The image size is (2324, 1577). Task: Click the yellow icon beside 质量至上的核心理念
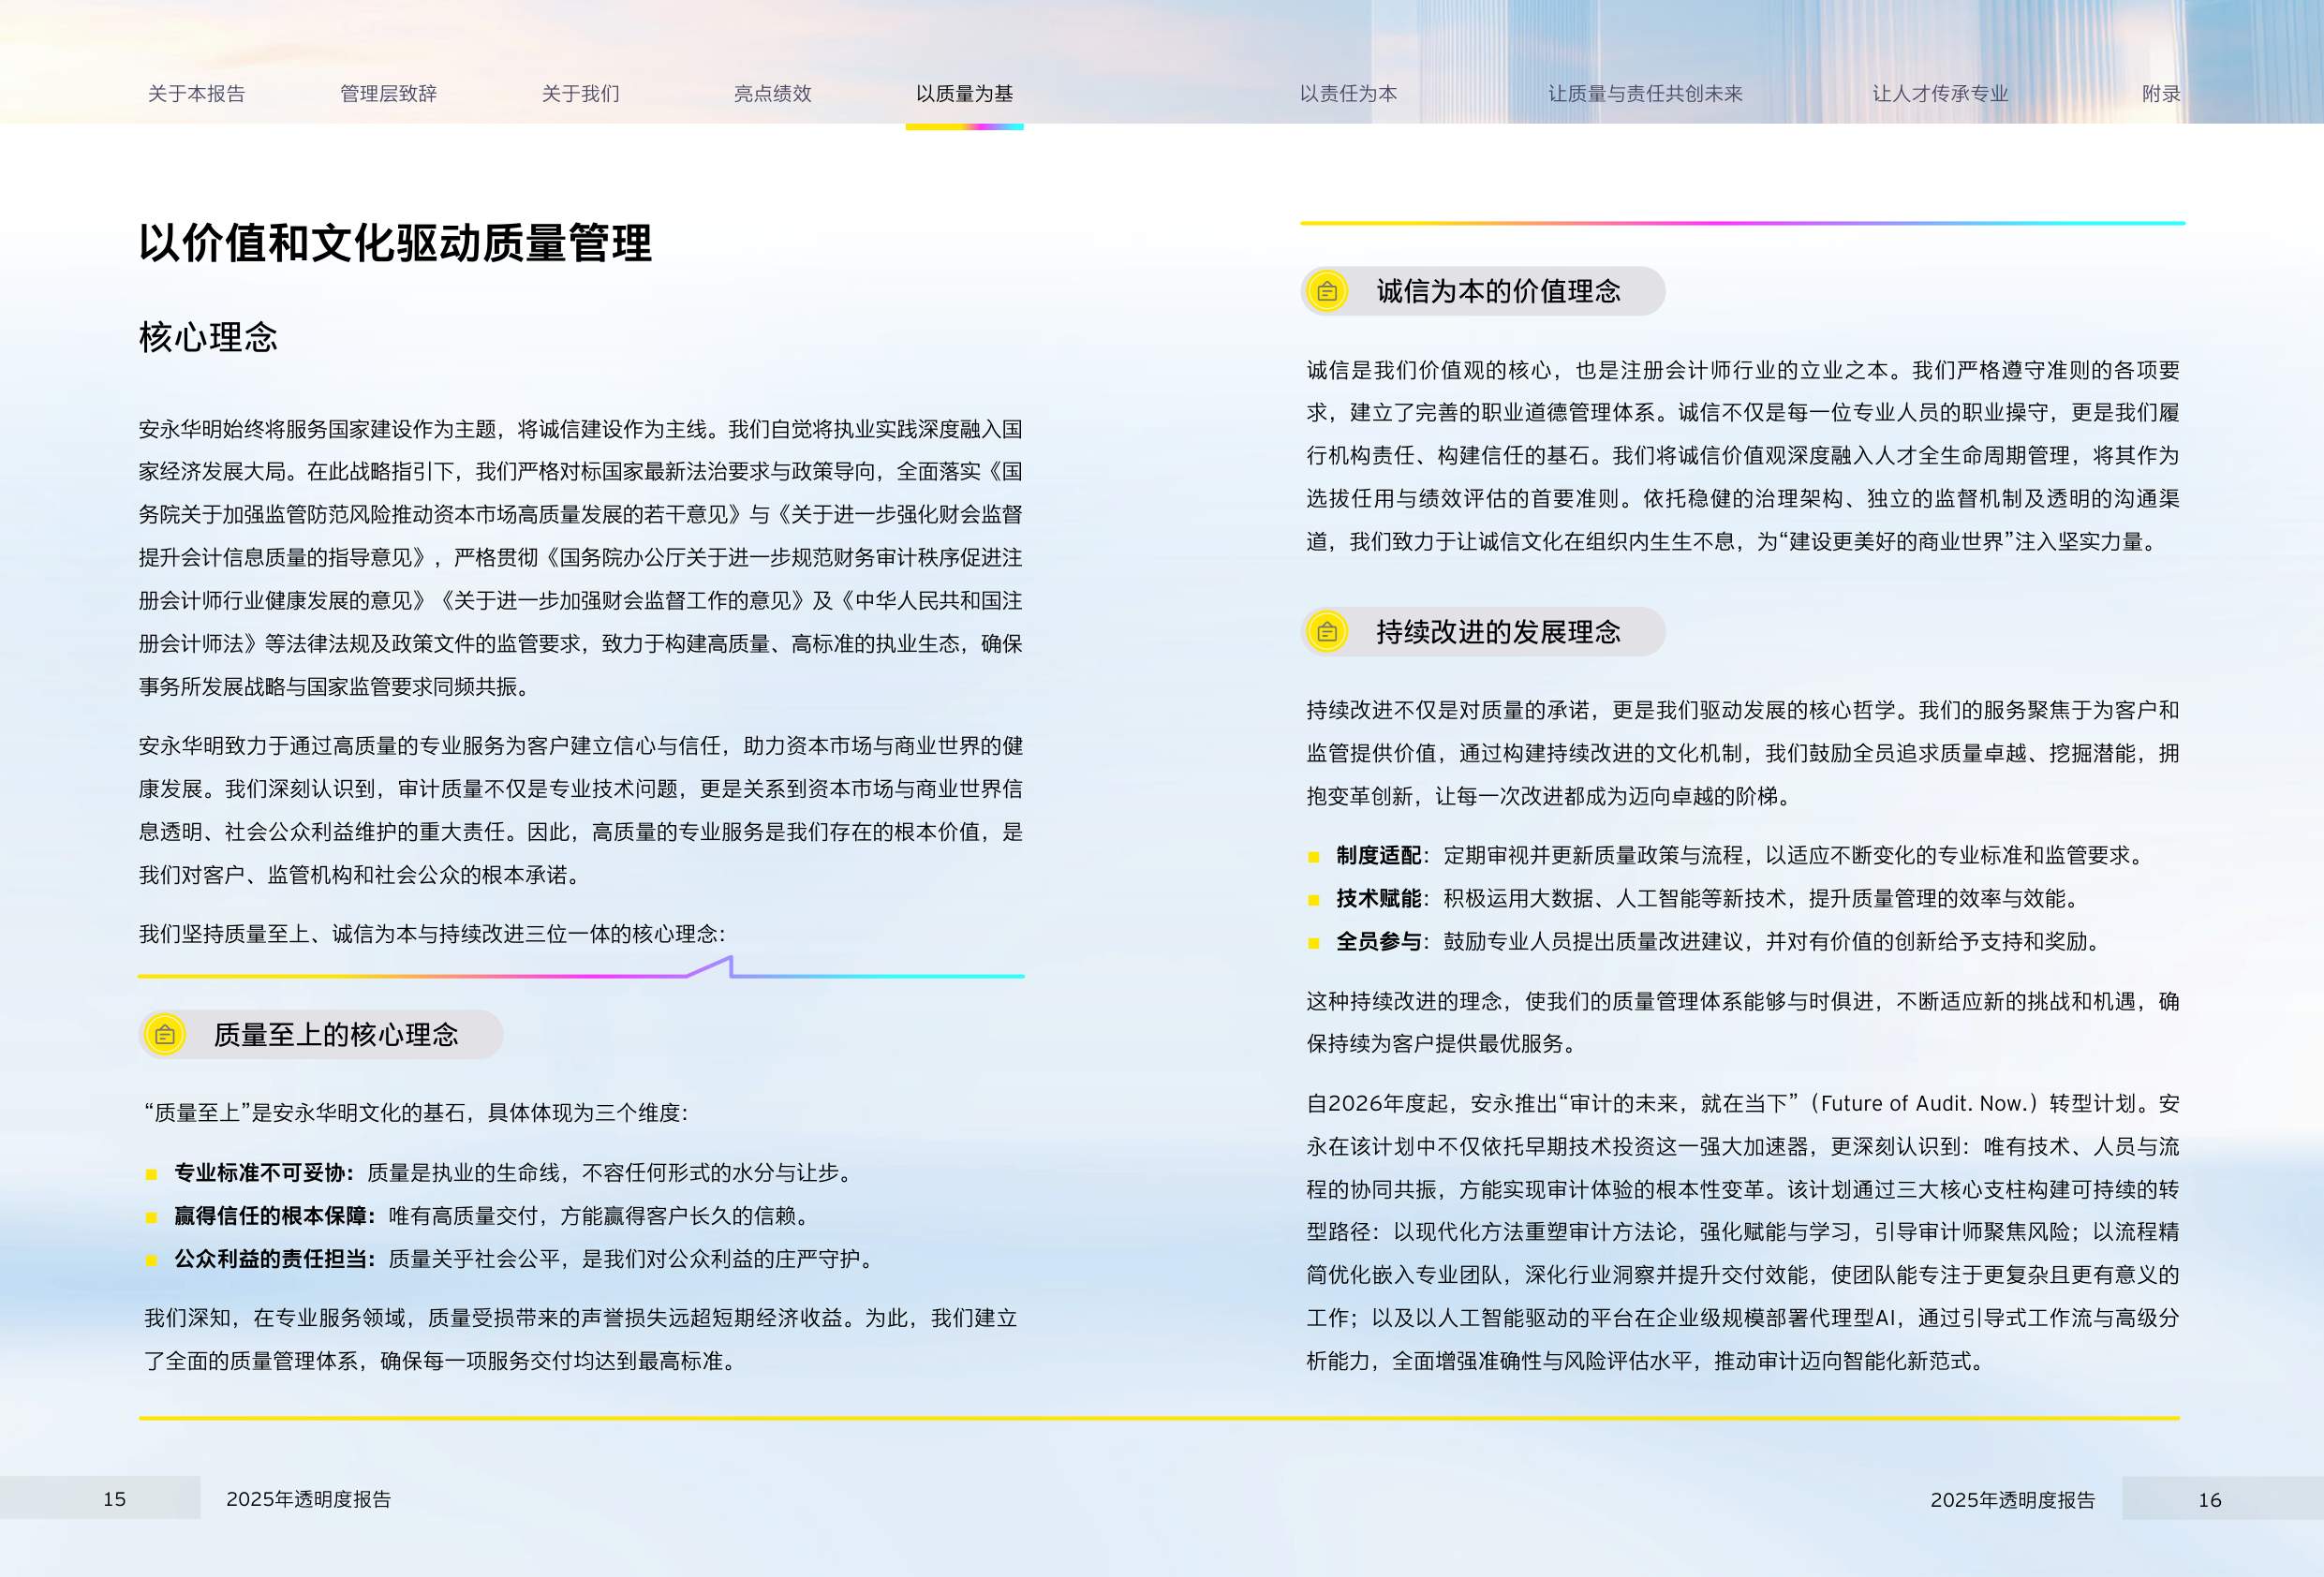[x=165, y=1034]
